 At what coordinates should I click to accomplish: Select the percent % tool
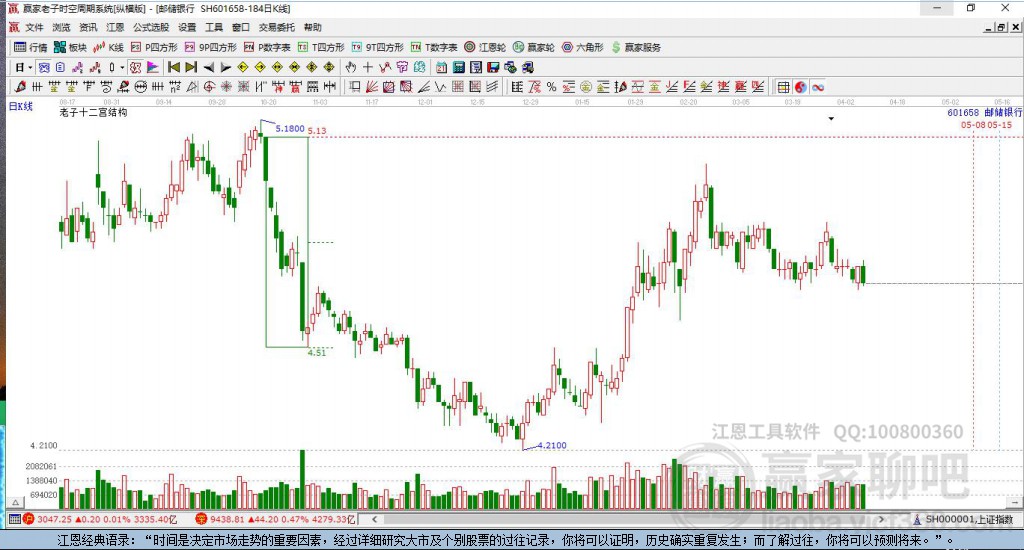coord(551,87)
